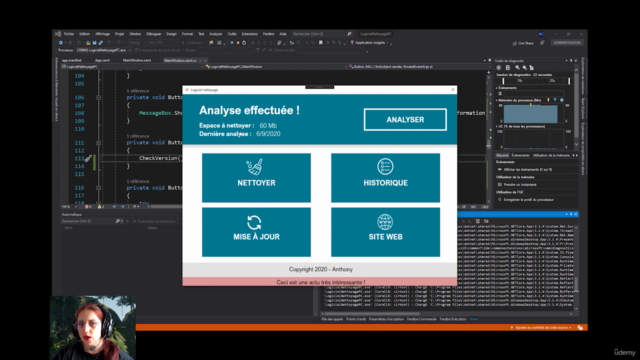The height and width of the screenshot is (360, 640).
Task: Collapse the code block at line 106
Action: [98, 98]
